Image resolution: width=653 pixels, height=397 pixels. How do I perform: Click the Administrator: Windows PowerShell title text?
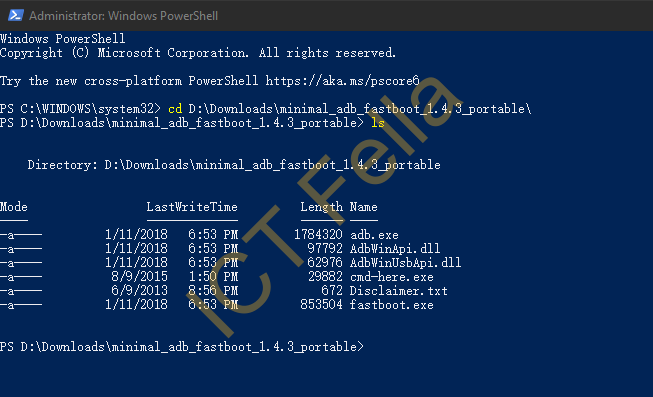[123, 16]
